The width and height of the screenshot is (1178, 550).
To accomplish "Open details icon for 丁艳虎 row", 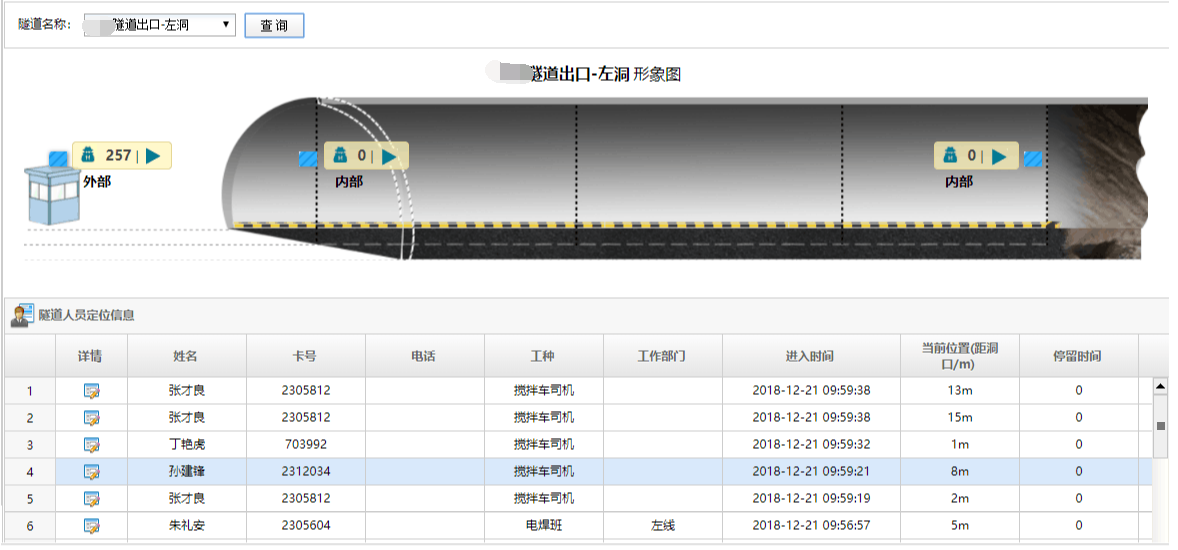I will click(92, 445).
